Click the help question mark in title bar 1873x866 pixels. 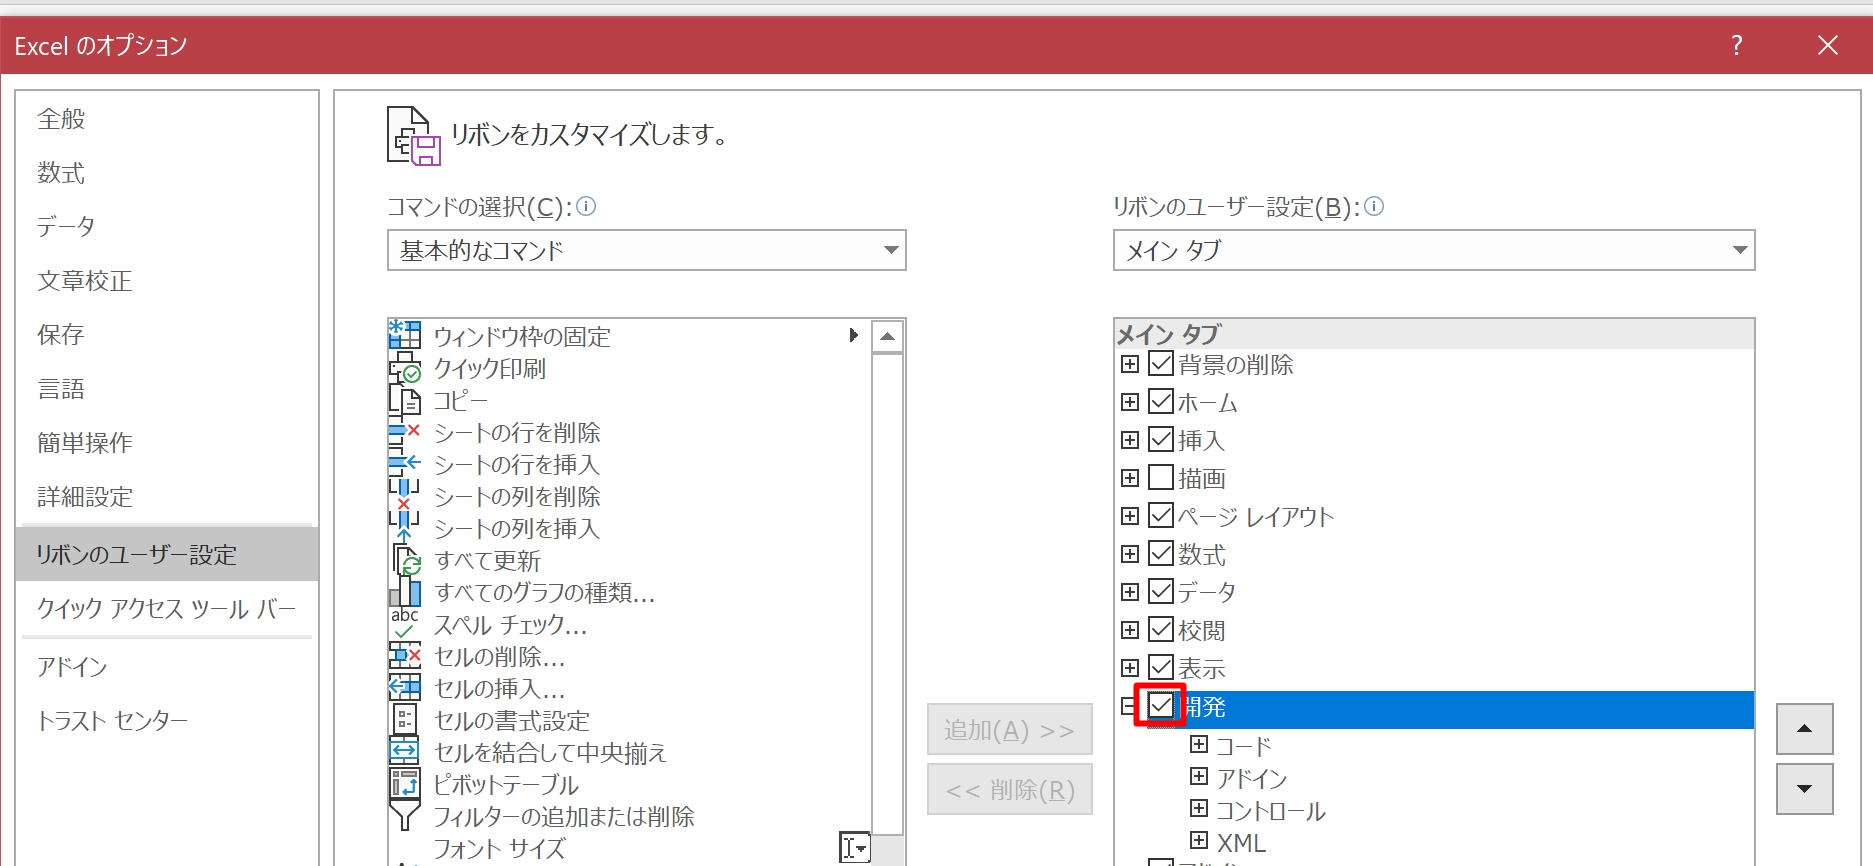coord(1737,45)
